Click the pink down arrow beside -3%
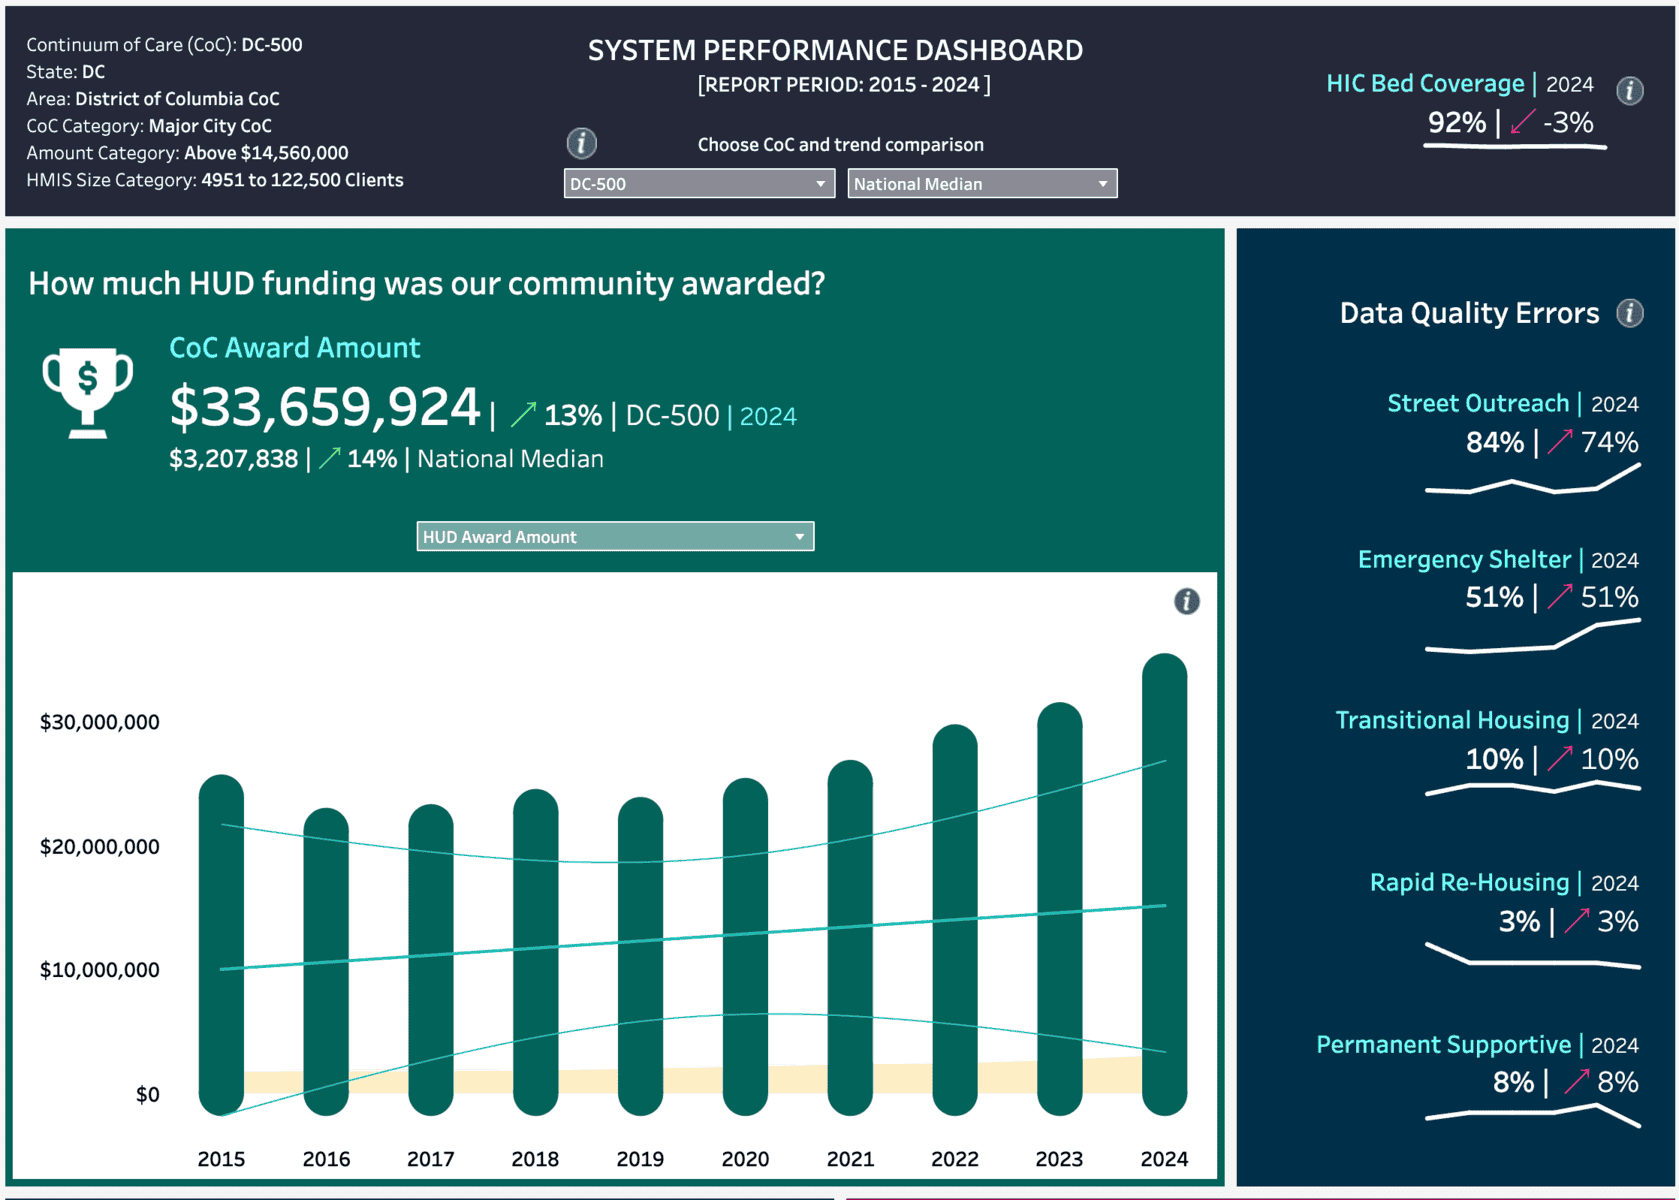This screenshot has height=1200, width=1679. click(x=1522, y=122)
